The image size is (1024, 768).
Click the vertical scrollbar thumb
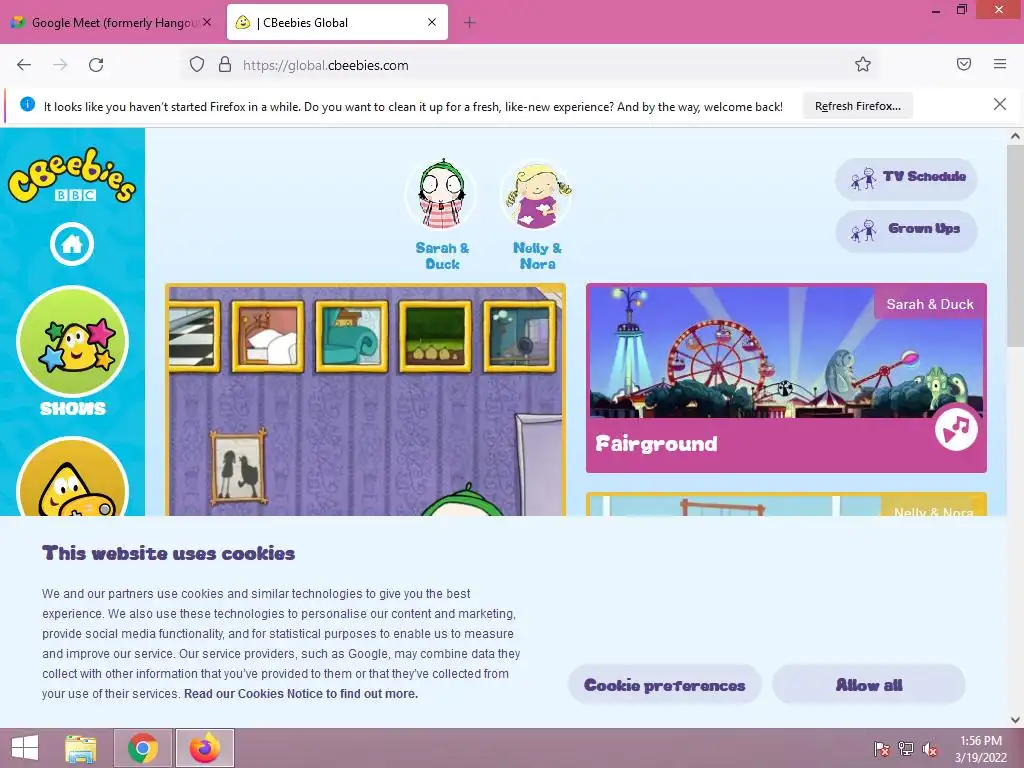point(1015,248)
